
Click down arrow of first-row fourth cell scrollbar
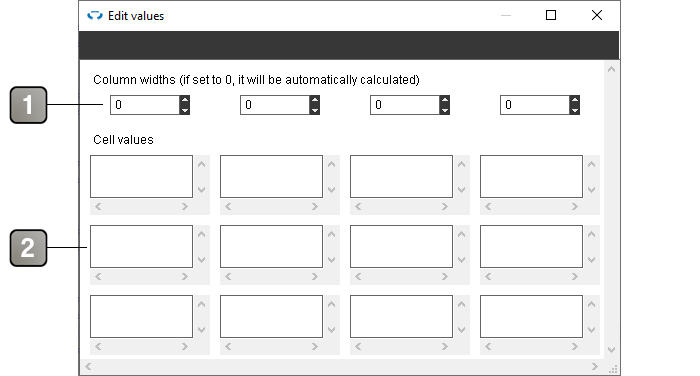tap(592, 190)
